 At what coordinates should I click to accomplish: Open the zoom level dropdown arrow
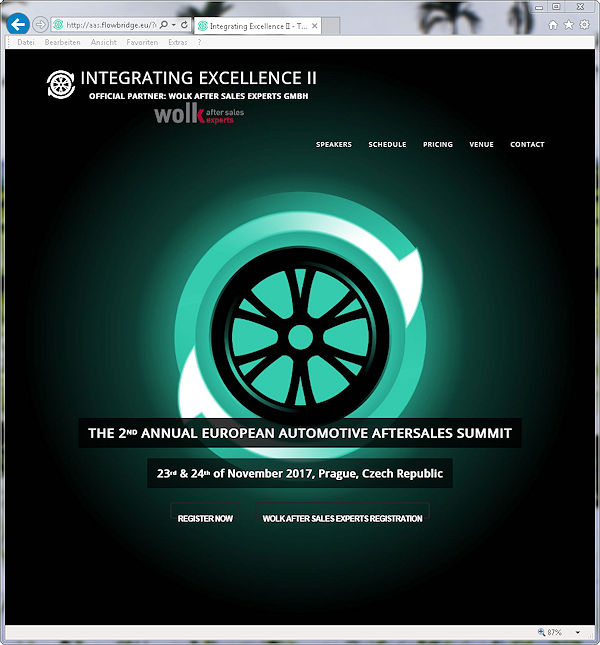pos(577,632)
